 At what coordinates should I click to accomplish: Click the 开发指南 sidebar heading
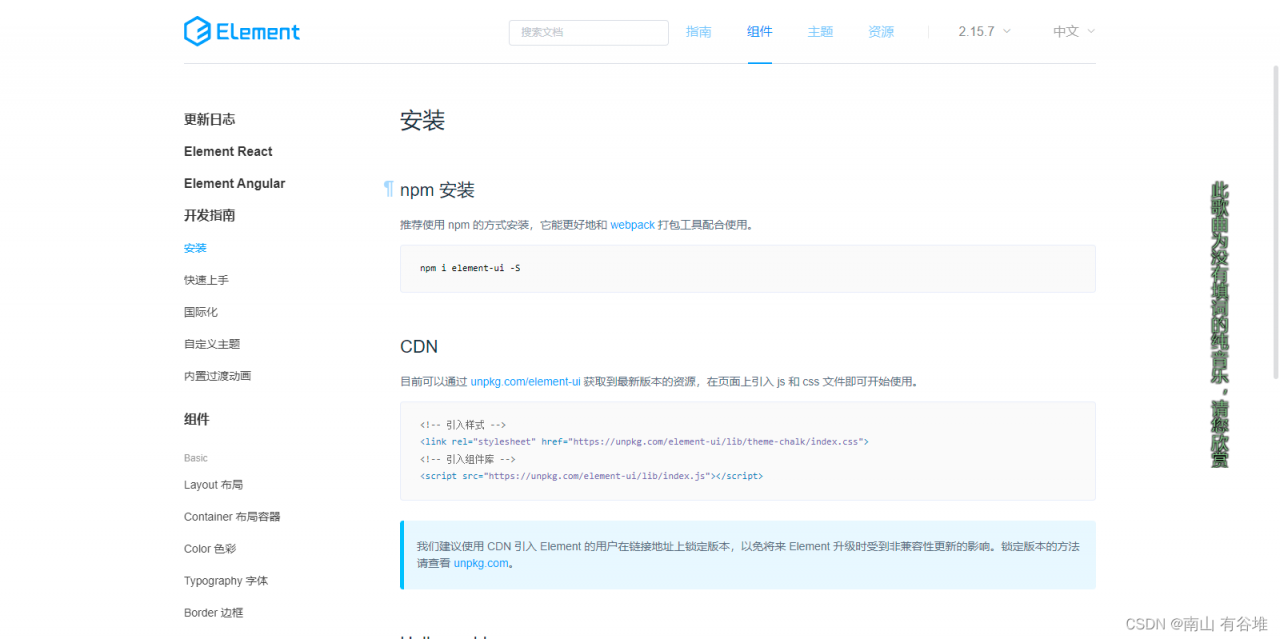[210, 215]
